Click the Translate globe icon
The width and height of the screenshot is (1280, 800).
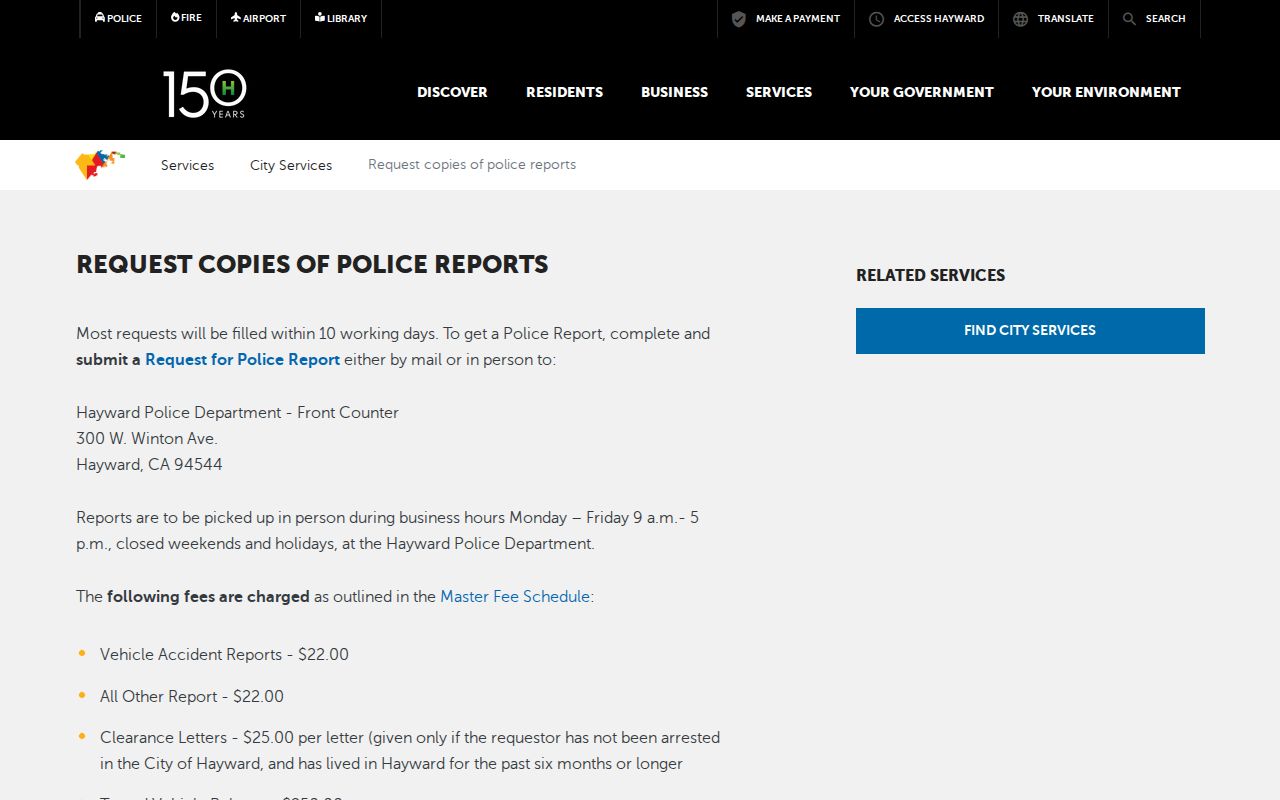(x=1020, y=19)
